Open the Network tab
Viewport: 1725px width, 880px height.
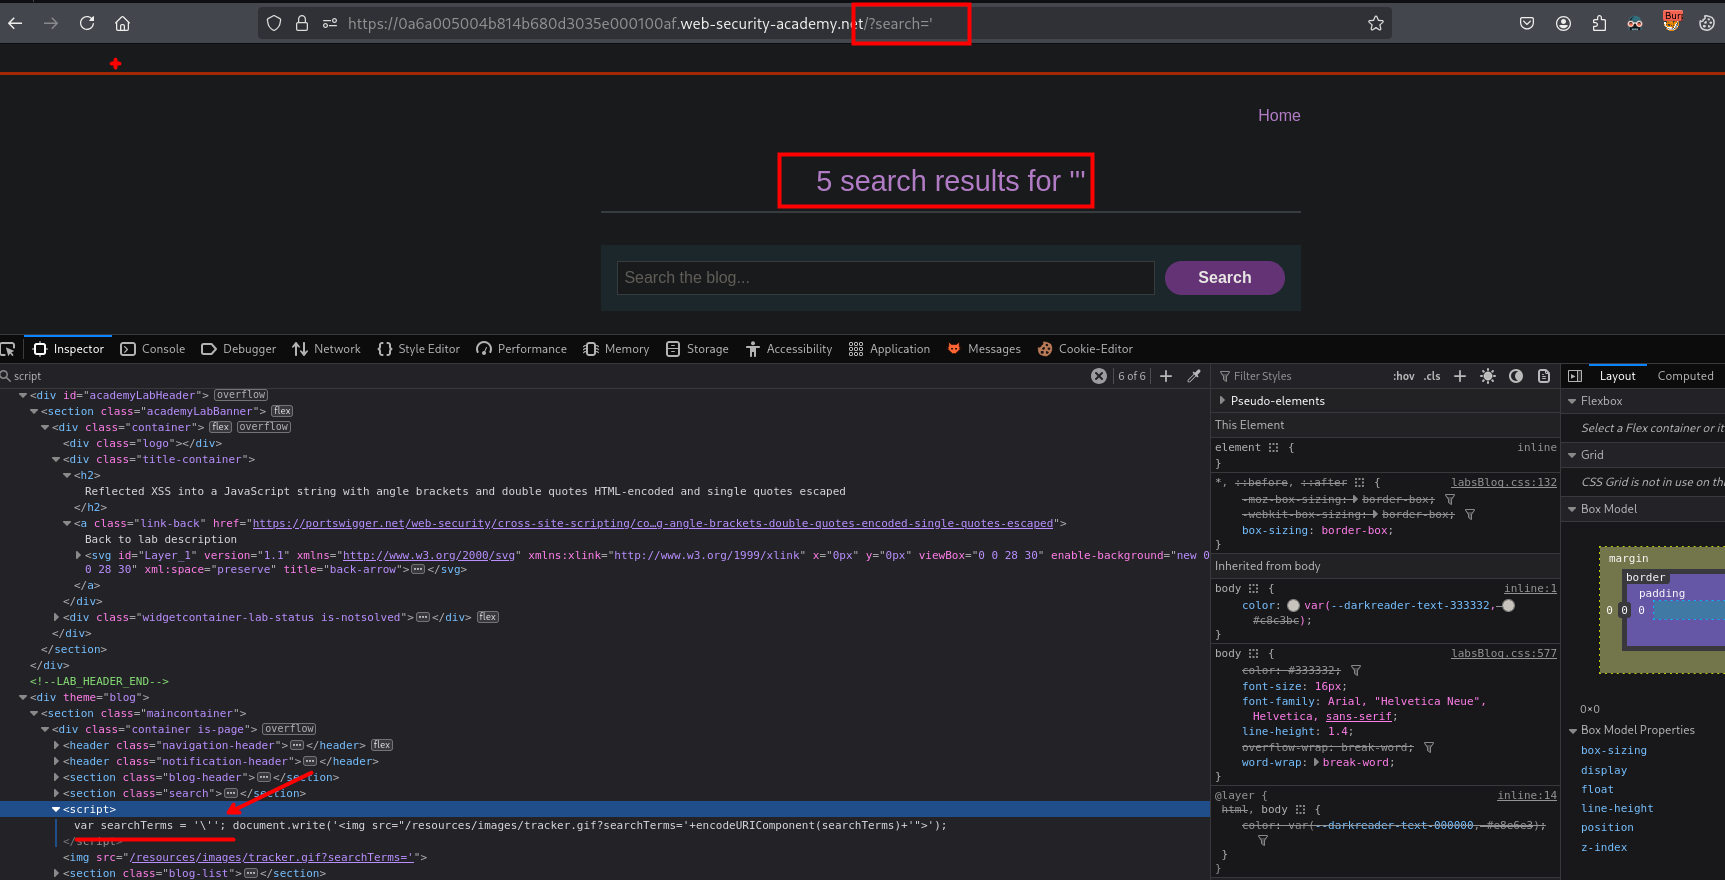pyautogui.click(x=326, y=349)
